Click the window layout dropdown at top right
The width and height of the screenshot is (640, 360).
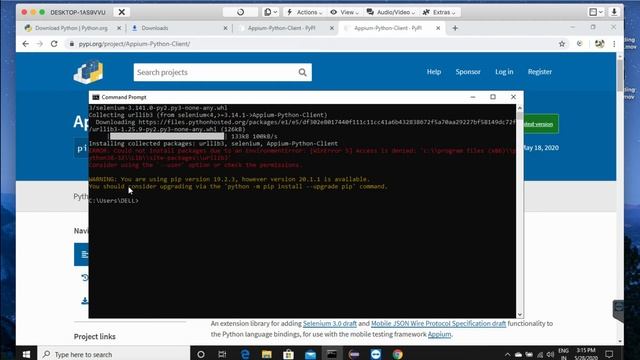[x=596, y=12]
